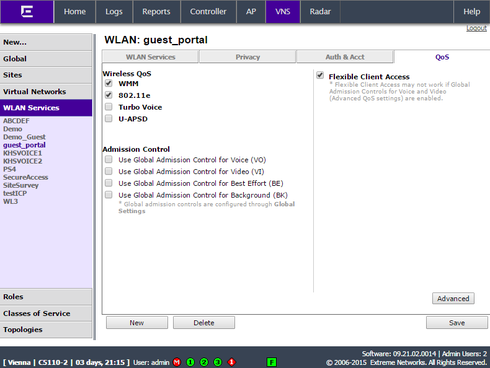
Task: Click the green 3 status indicator
Action: [x=218, y=362]
